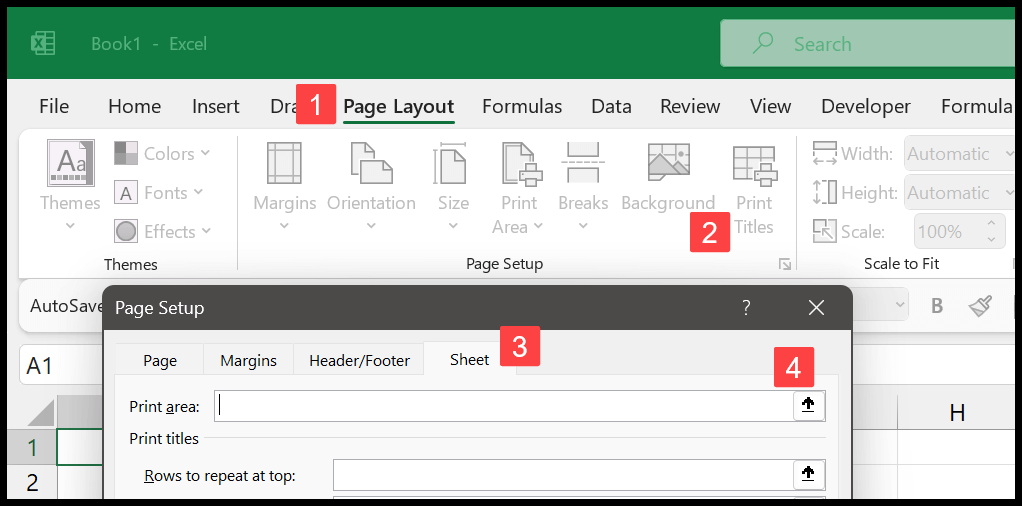Click the Print Titles button

pyautogui.click(x=754, y=189)
